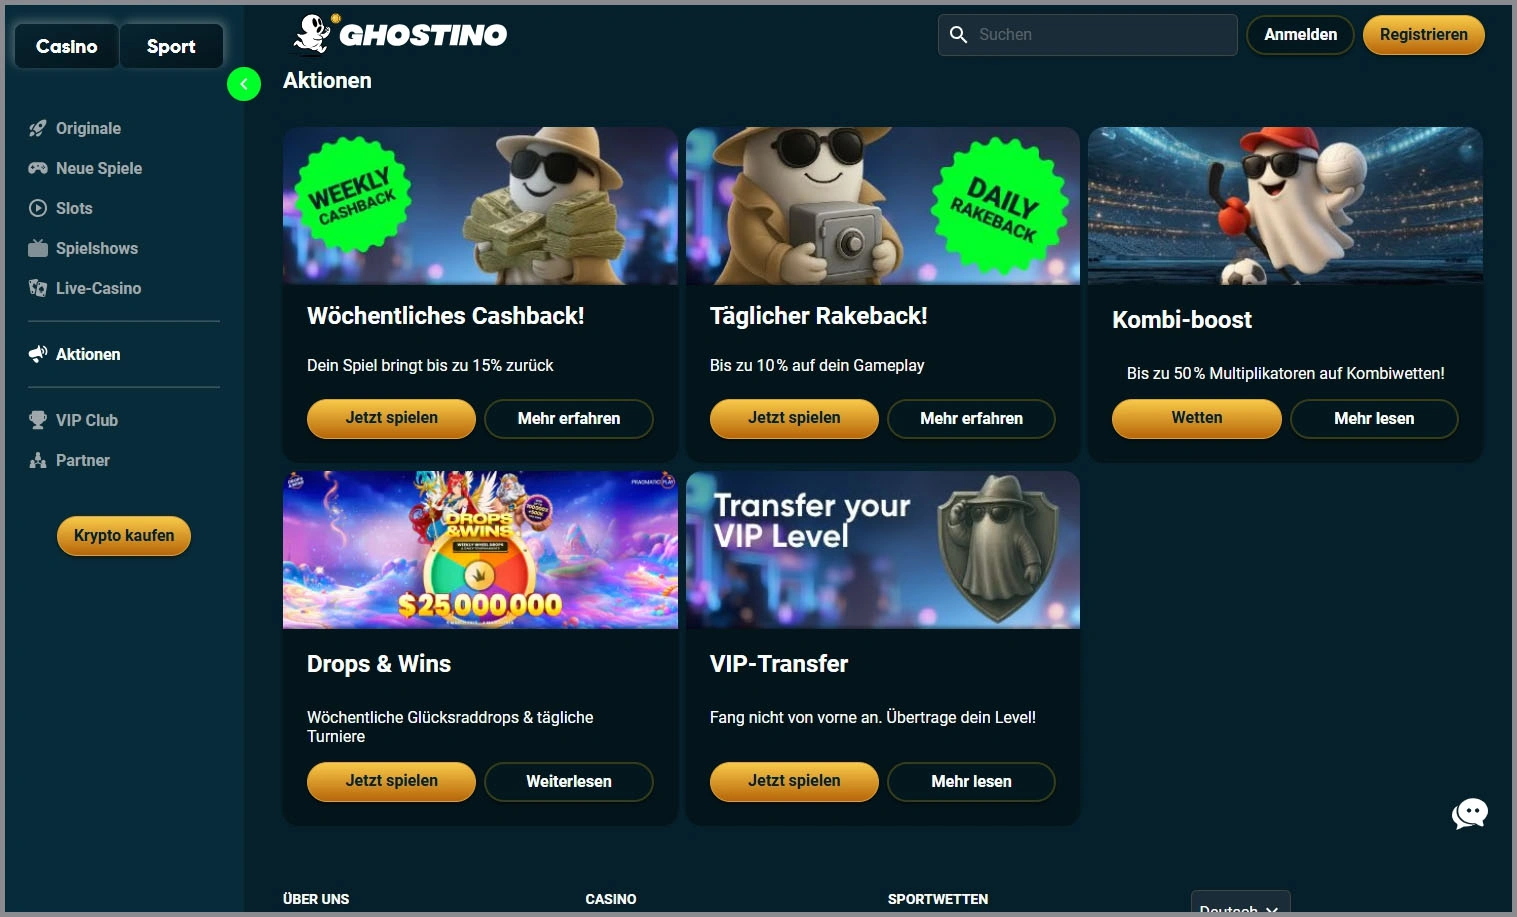
Task: Click Krypto kaufen button
Action: pyautogui.click(x=124, y=536)
